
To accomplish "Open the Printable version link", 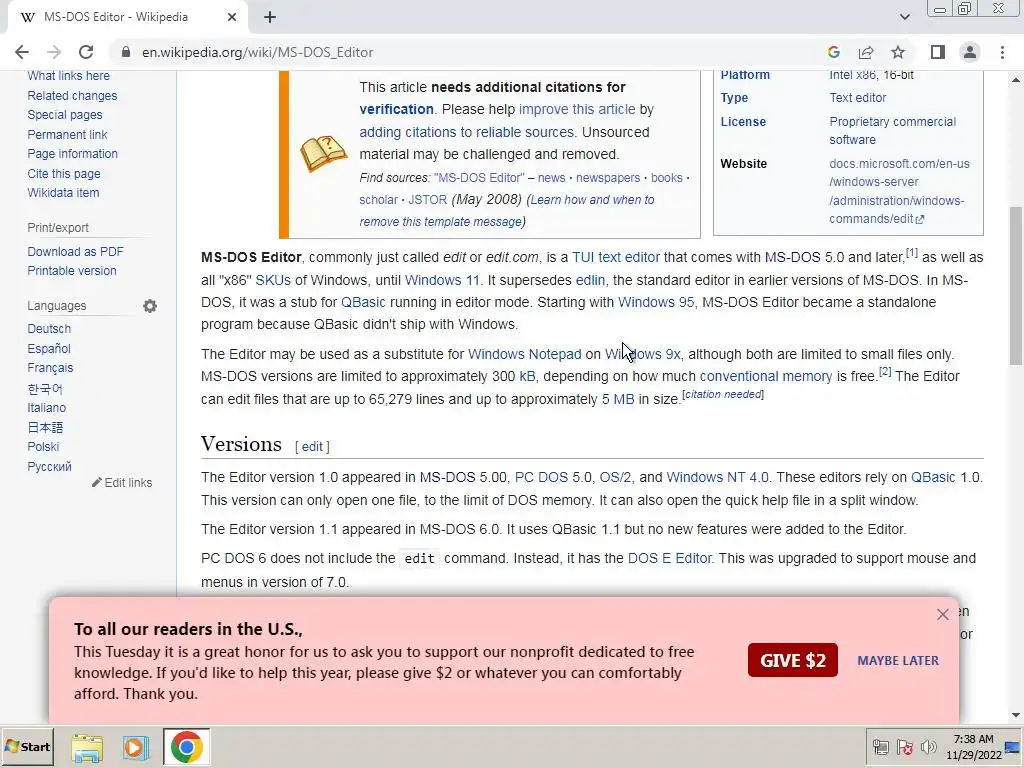I will coord(72,270).
